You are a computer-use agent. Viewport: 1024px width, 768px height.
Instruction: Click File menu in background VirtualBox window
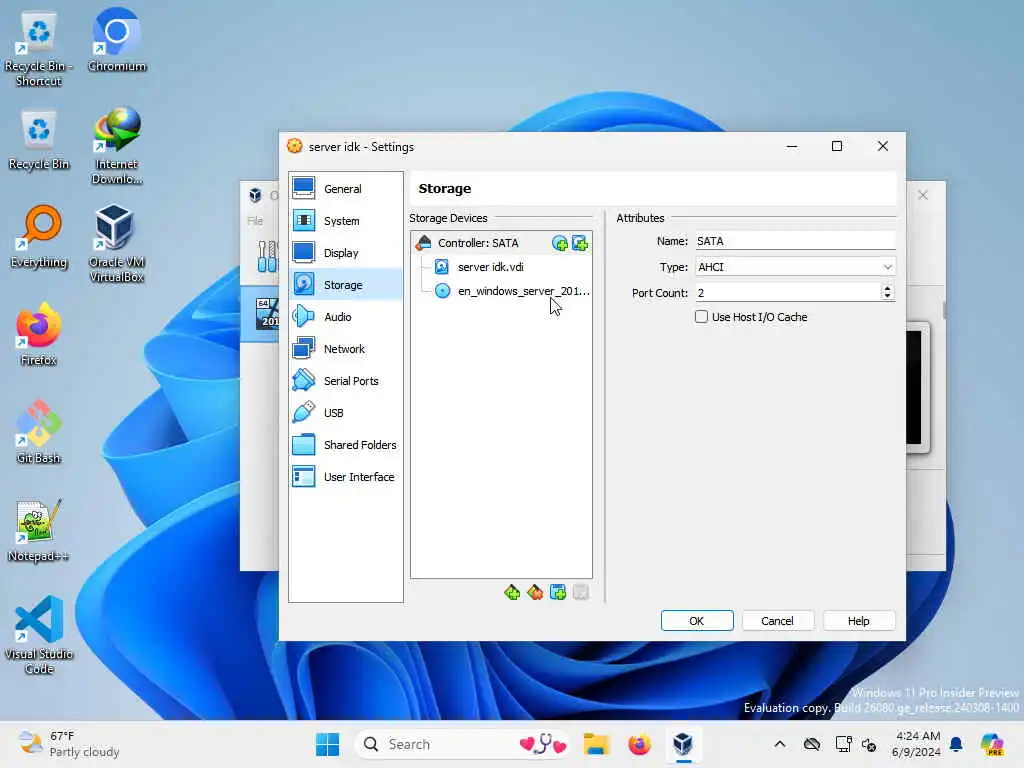[x=255, y=221]
